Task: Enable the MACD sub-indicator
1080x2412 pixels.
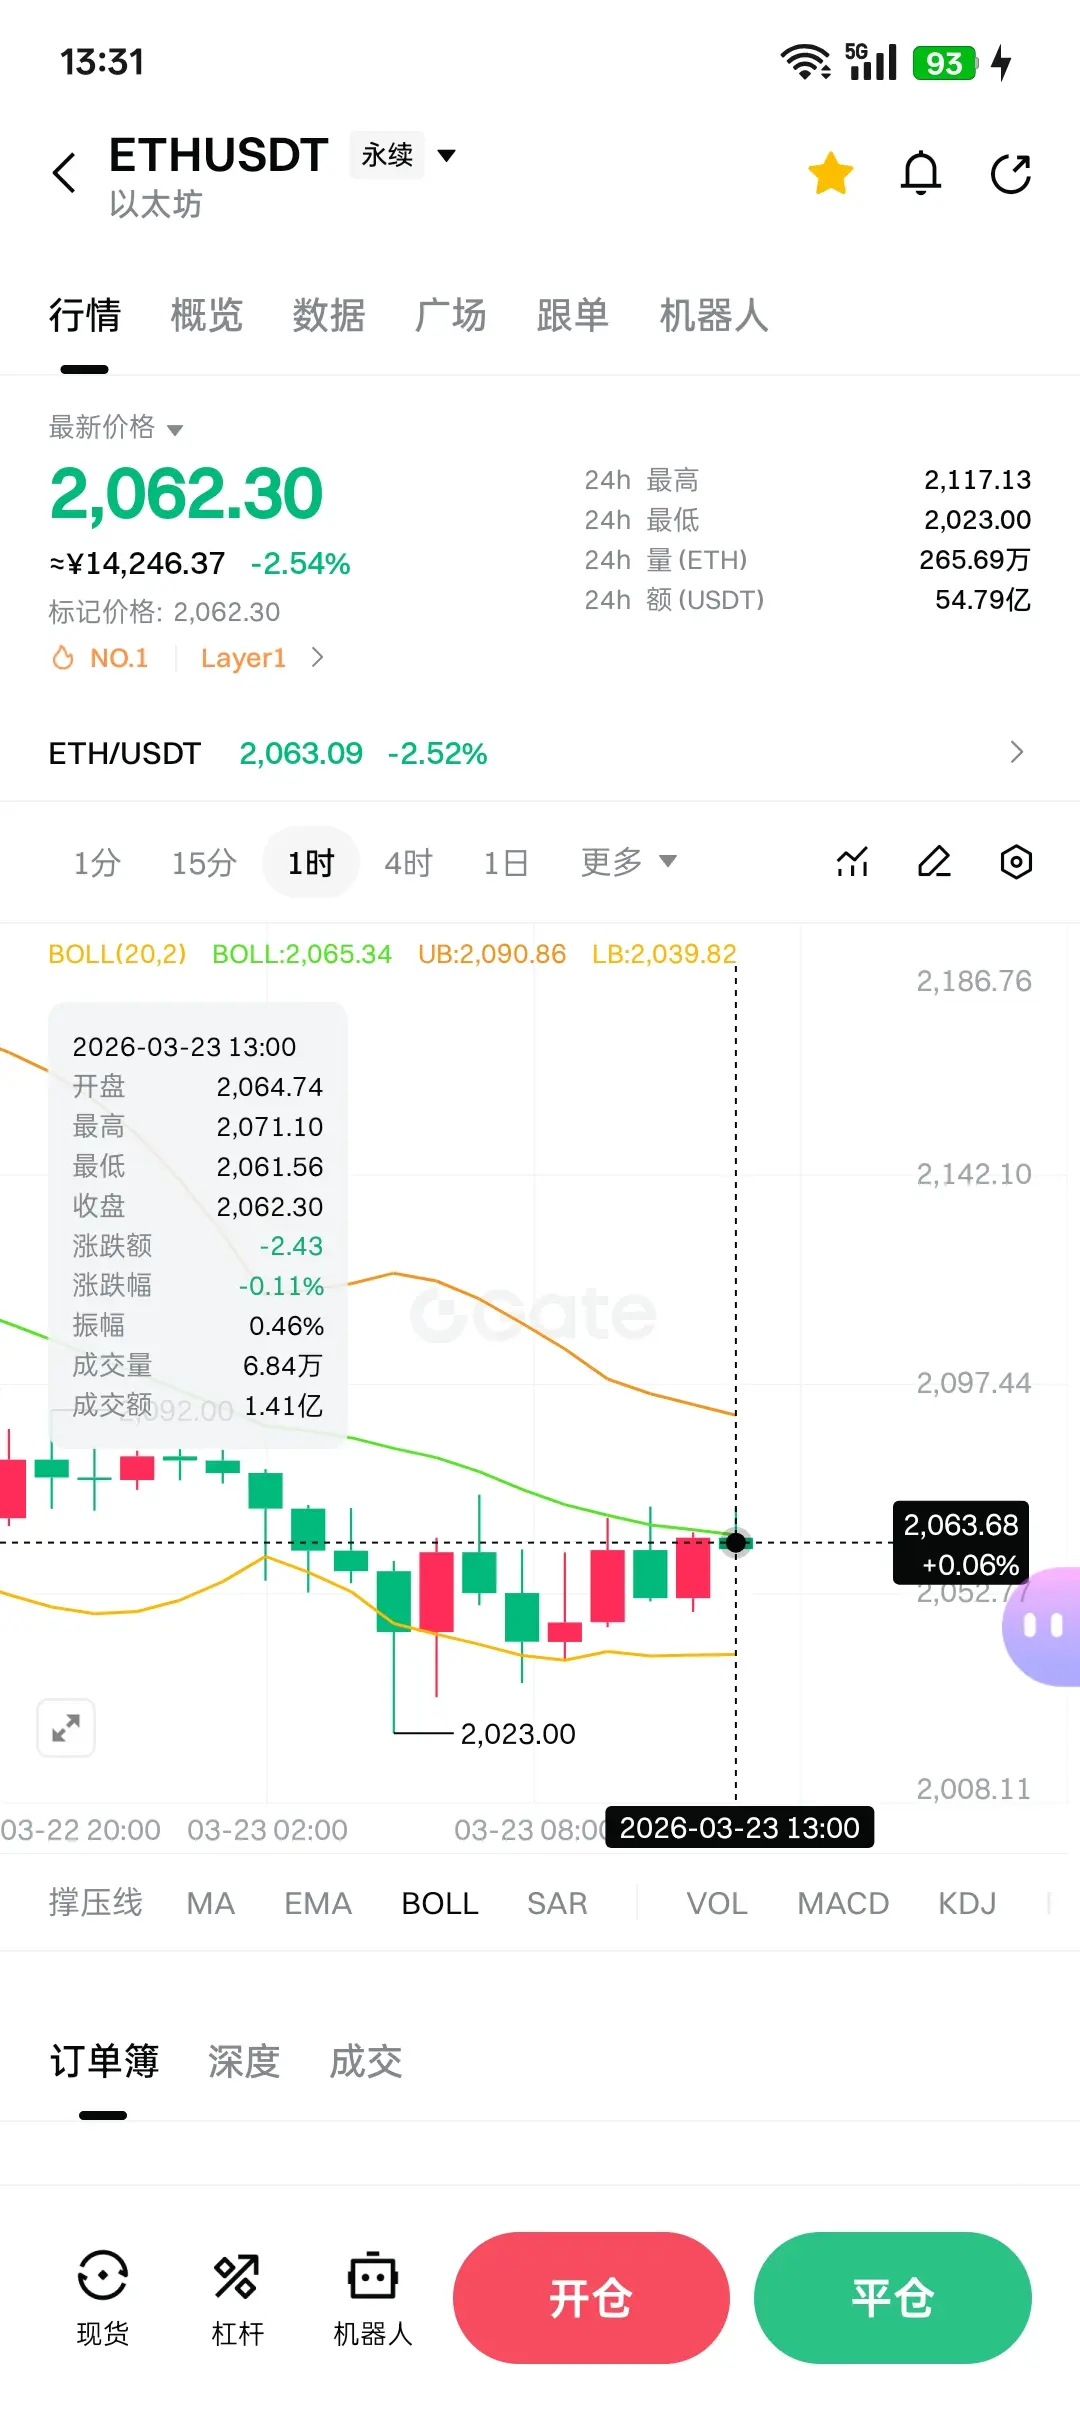Action: 843,1903
